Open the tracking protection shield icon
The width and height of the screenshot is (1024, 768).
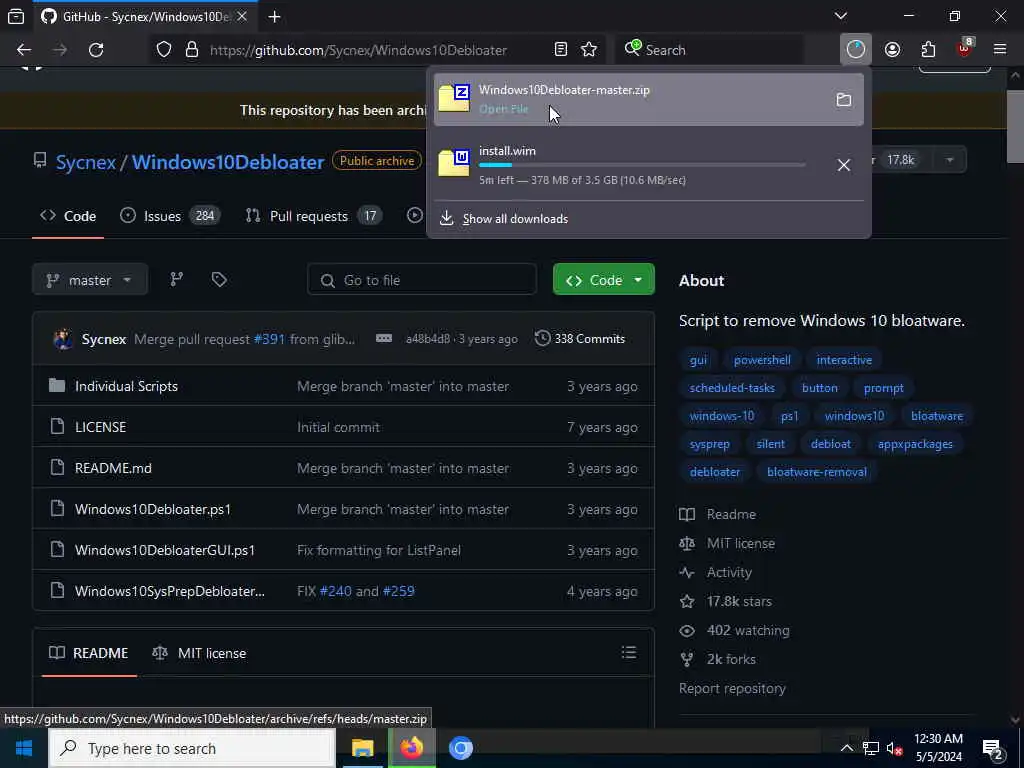164,50
